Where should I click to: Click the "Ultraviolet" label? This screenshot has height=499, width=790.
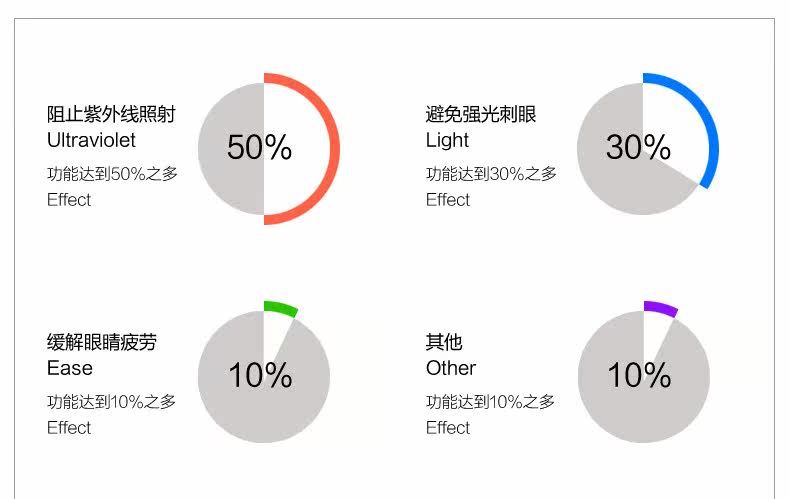(x=91, y=141)
